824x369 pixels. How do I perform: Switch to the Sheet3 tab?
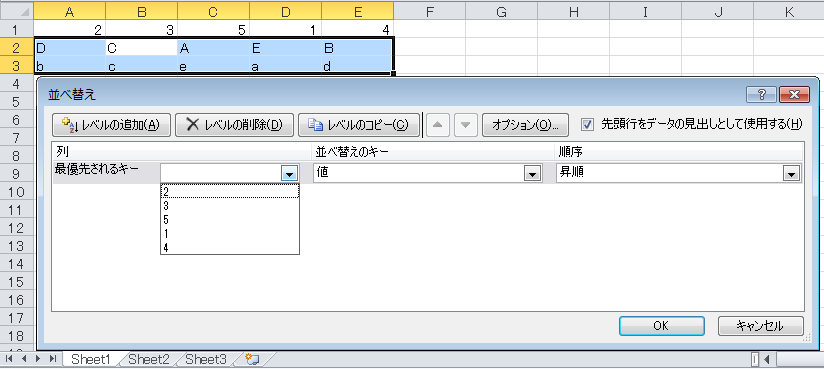pos(206,360)
